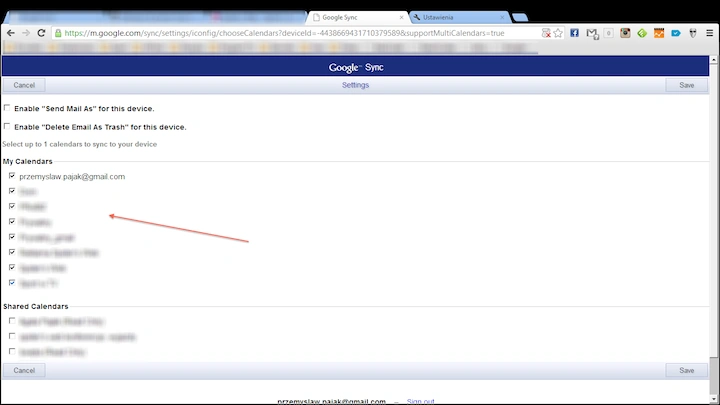Click the browser Back arrow

pyautogui.click(x=11, y=33)
